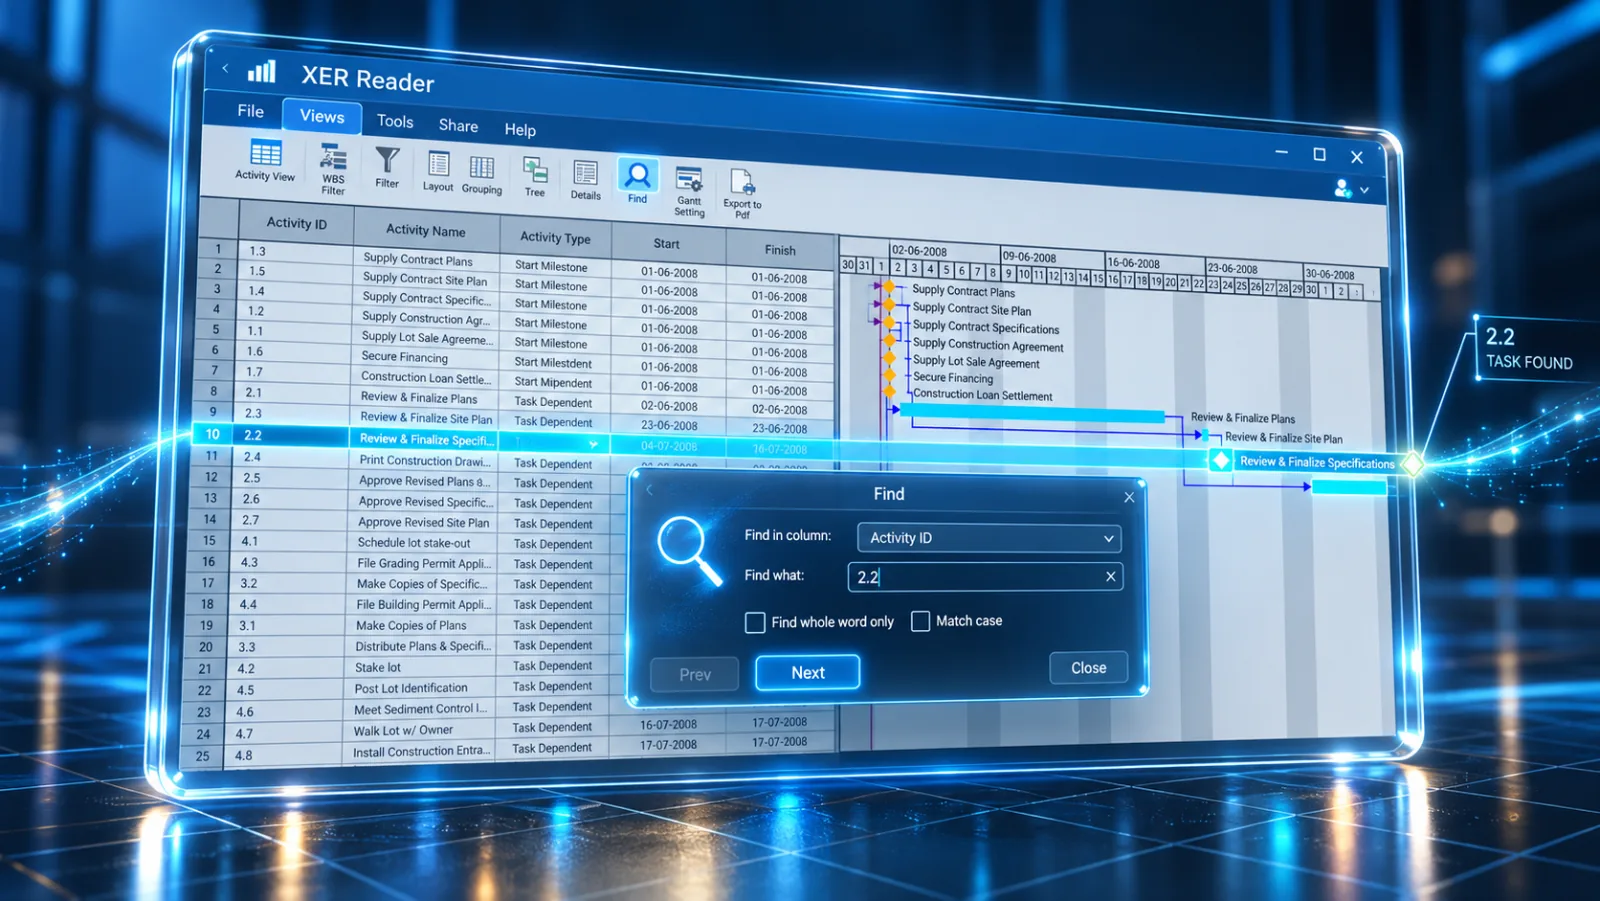
Task: Open the WBS Filter tool
Action: click(333, 168)
